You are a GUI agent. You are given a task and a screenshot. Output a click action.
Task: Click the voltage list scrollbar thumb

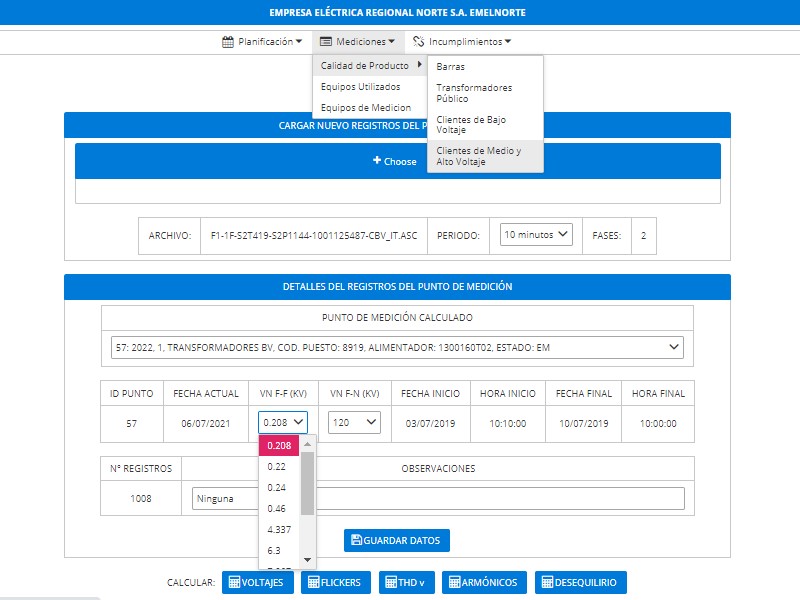tap(308, 483)
